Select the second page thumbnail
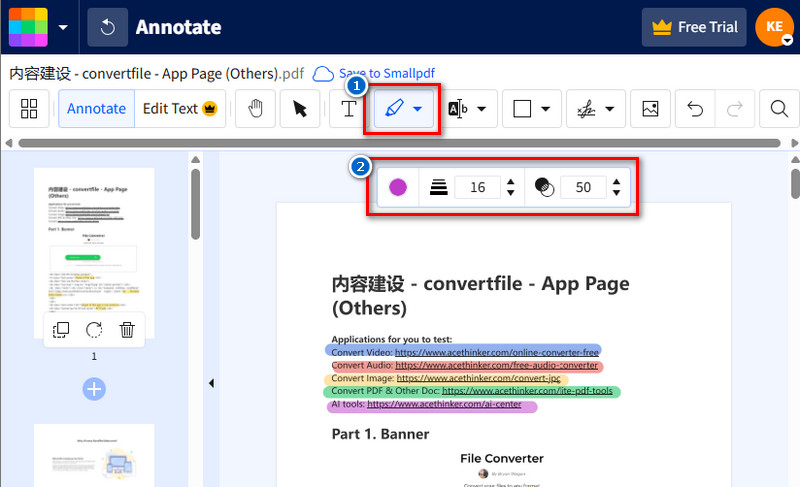The image size is (800, 487). [94, 455]
